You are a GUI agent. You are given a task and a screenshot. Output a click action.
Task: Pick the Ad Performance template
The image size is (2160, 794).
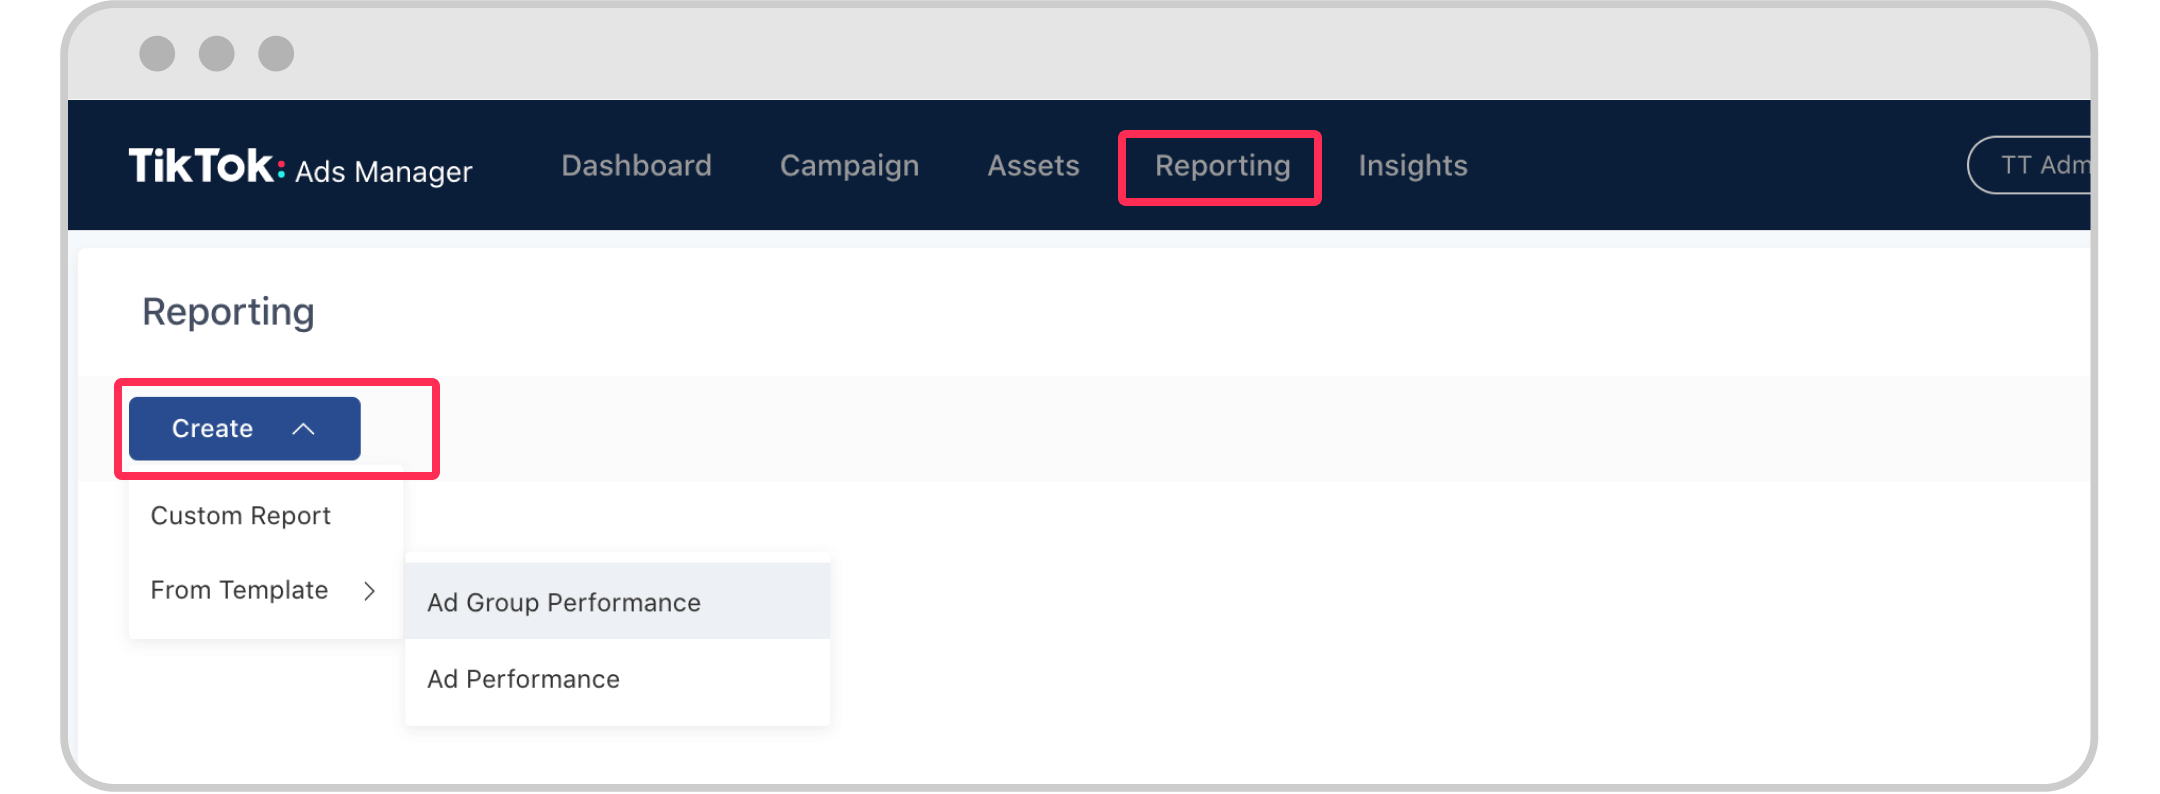tap(523, 680)
